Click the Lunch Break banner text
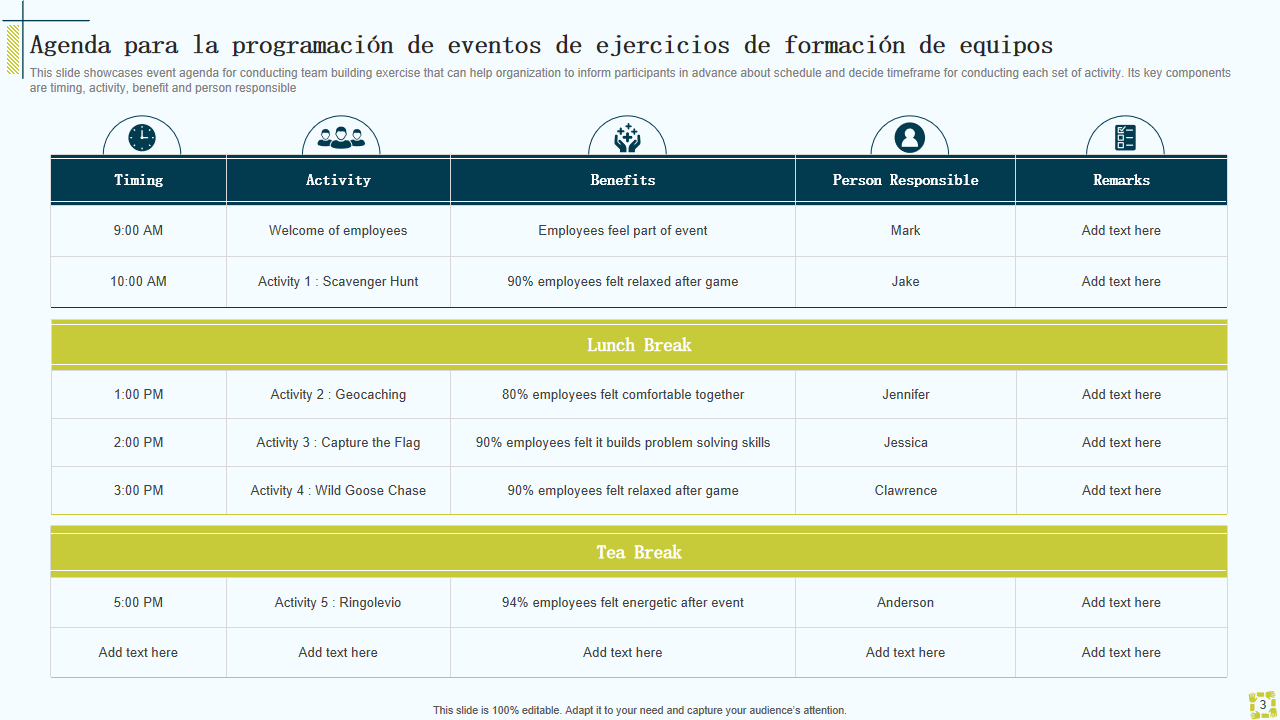 click(x=639, y=345)
